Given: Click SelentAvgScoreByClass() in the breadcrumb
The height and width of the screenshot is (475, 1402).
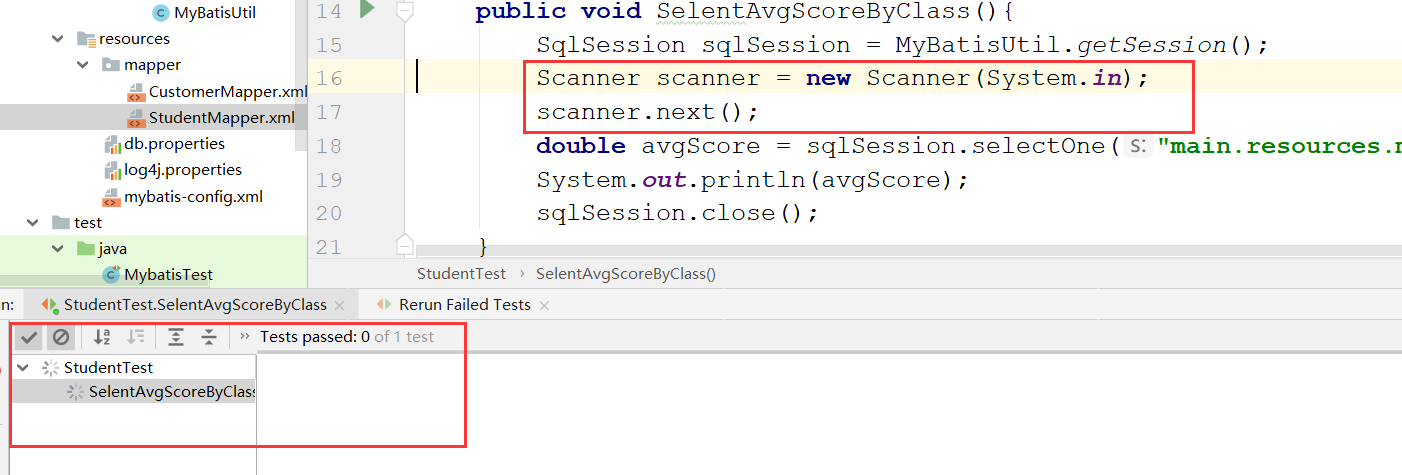Looking at the screenshot, I should tap(625, 273).
